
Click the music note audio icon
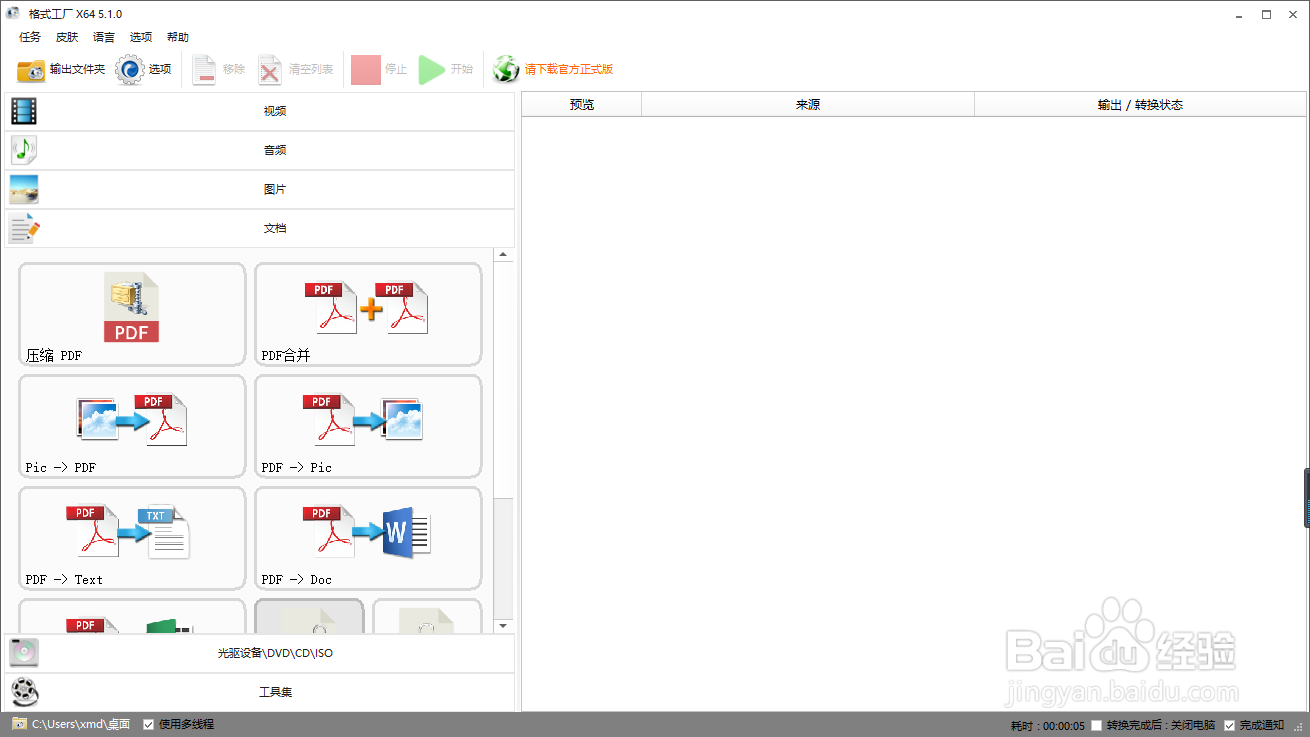click(24, 150)
